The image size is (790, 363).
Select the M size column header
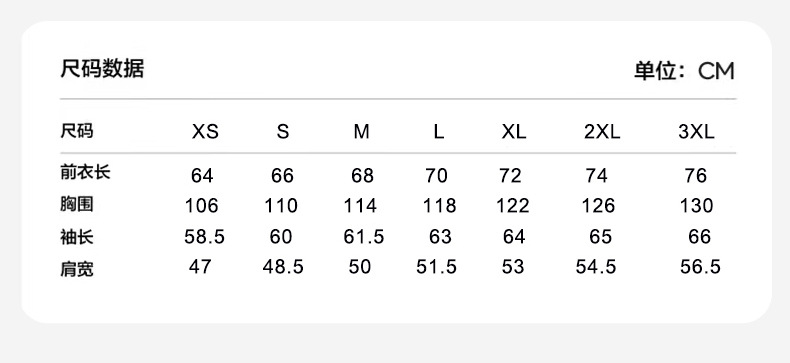(361, 132)
